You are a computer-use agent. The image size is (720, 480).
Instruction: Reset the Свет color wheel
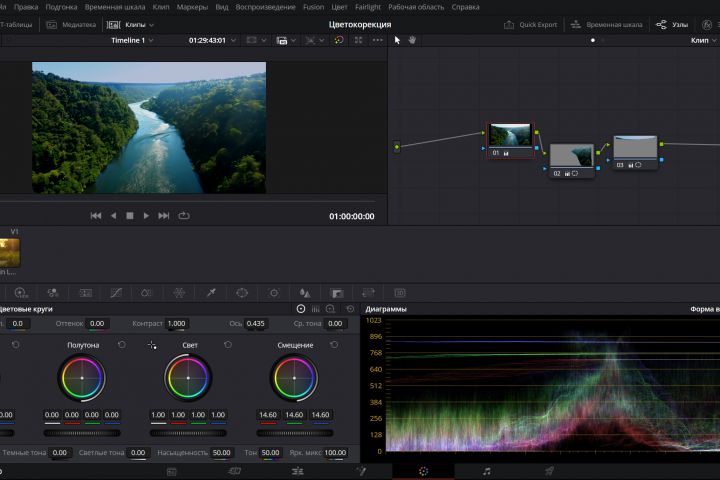[x=227, y=345]
